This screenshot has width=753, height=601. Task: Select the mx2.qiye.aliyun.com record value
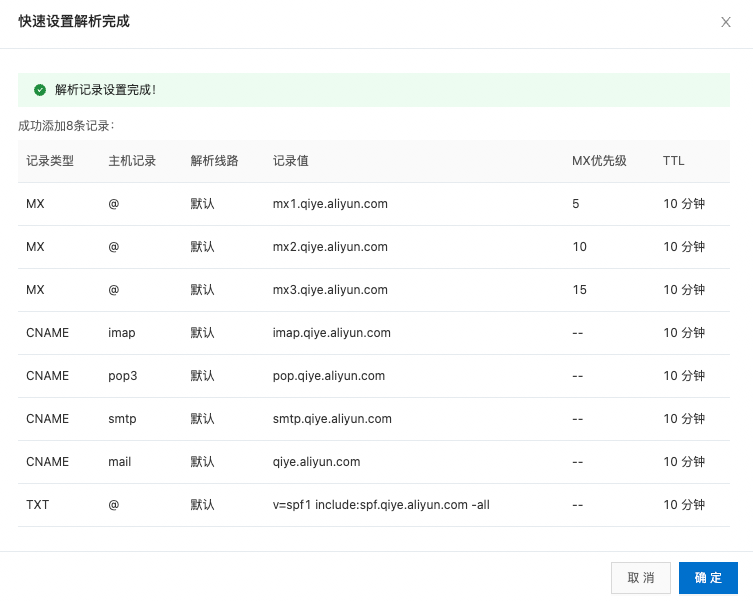(x=330, y=247)
